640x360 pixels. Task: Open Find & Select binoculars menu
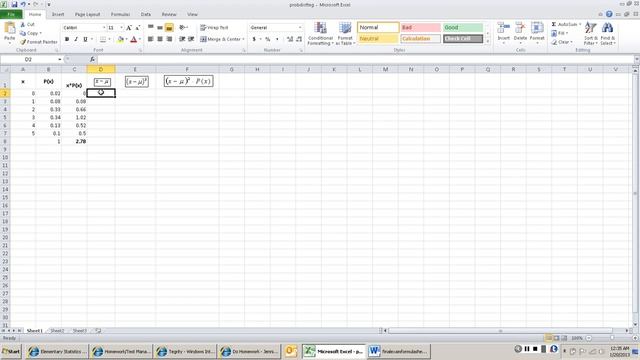(x=607, y=33)
